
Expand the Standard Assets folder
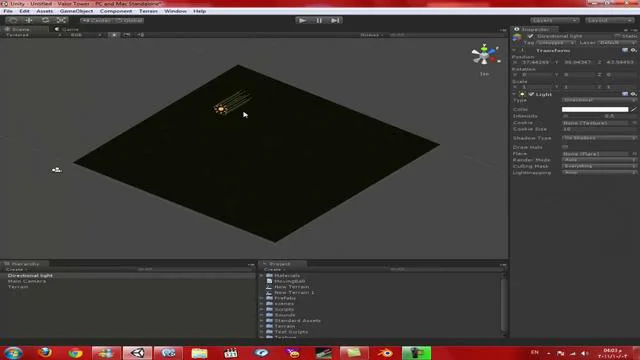pos(262,321)
